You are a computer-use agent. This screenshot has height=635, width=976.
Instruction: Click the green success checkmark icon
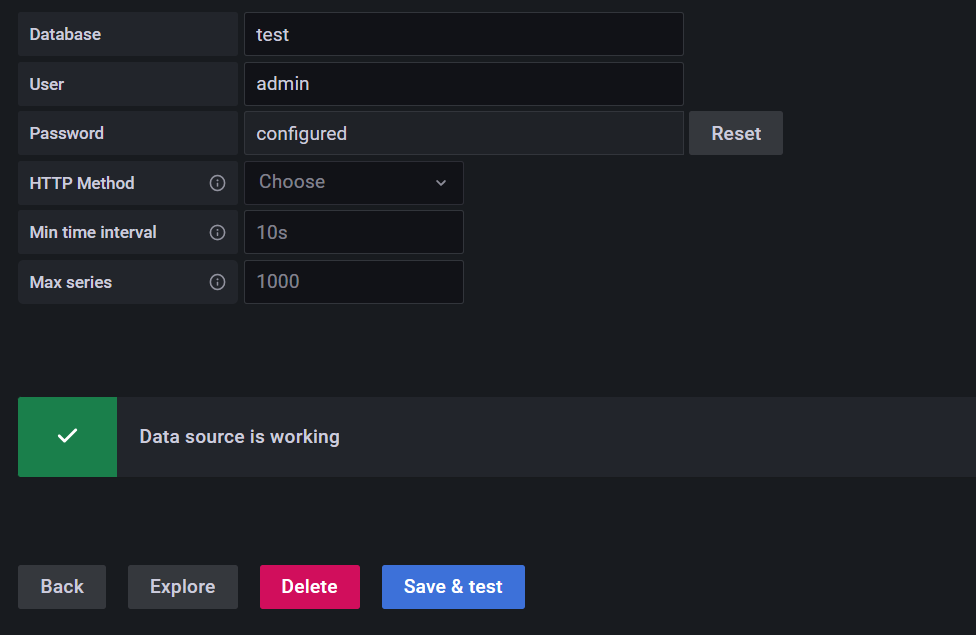pyautogui.click(x=67, y=436)
